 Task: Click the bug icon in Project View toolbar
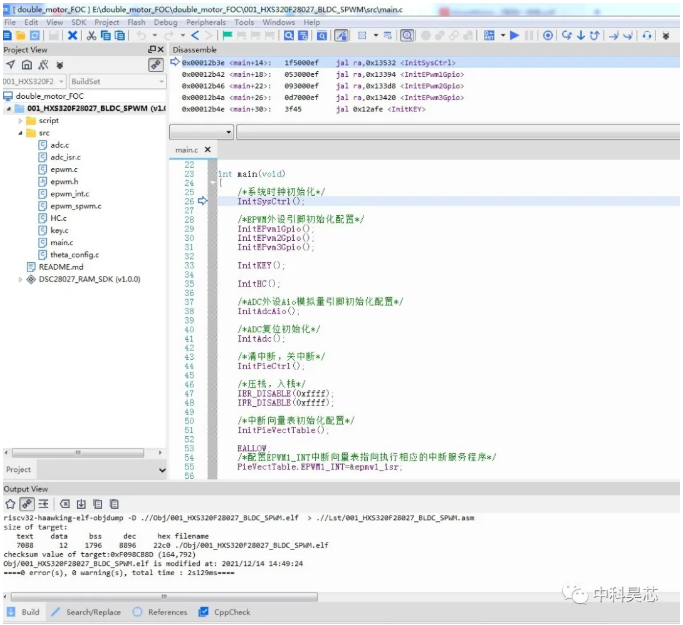(x=60, y=65)
